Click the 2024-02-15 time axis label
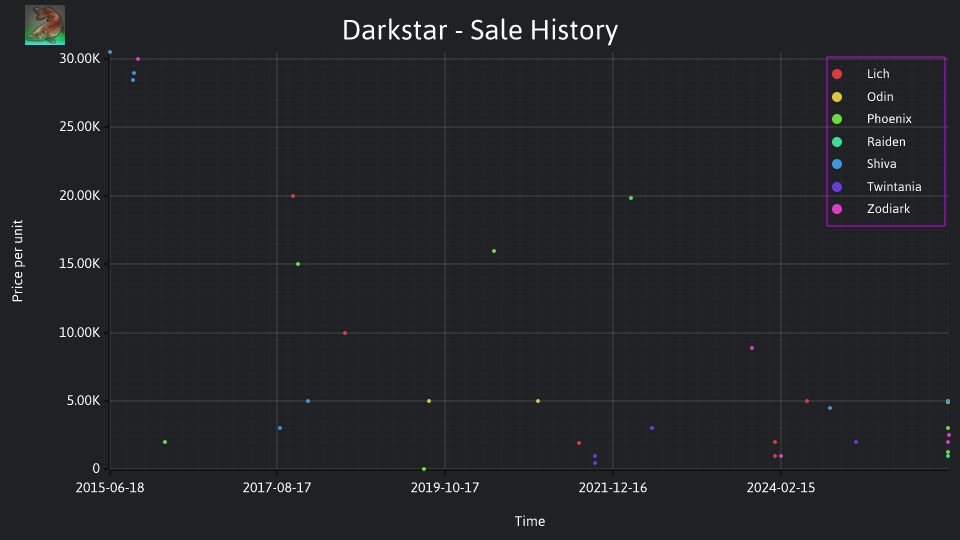960x540 pixels. tap(781, 488)
